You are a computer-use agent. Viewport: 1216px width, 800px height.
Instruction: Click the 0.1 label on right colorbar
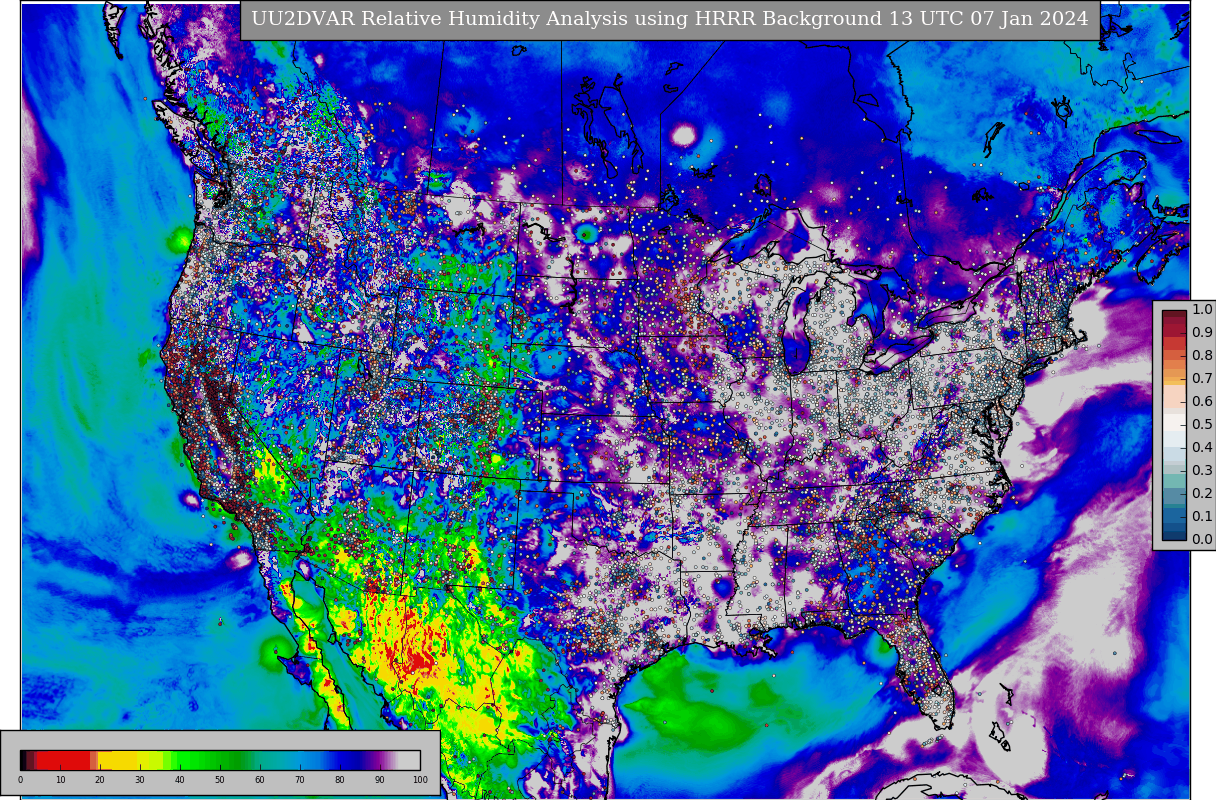click(1202, 517)
